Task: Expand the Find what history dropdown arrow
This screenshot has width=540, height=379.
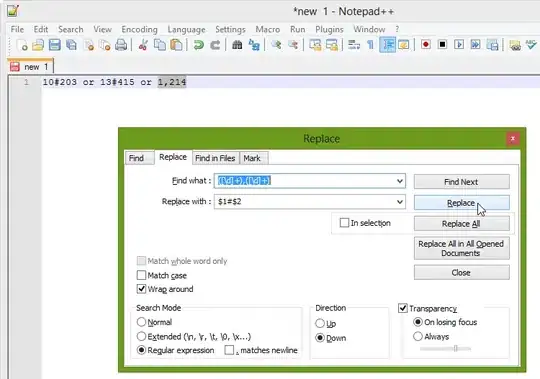Action: [399, 181]
